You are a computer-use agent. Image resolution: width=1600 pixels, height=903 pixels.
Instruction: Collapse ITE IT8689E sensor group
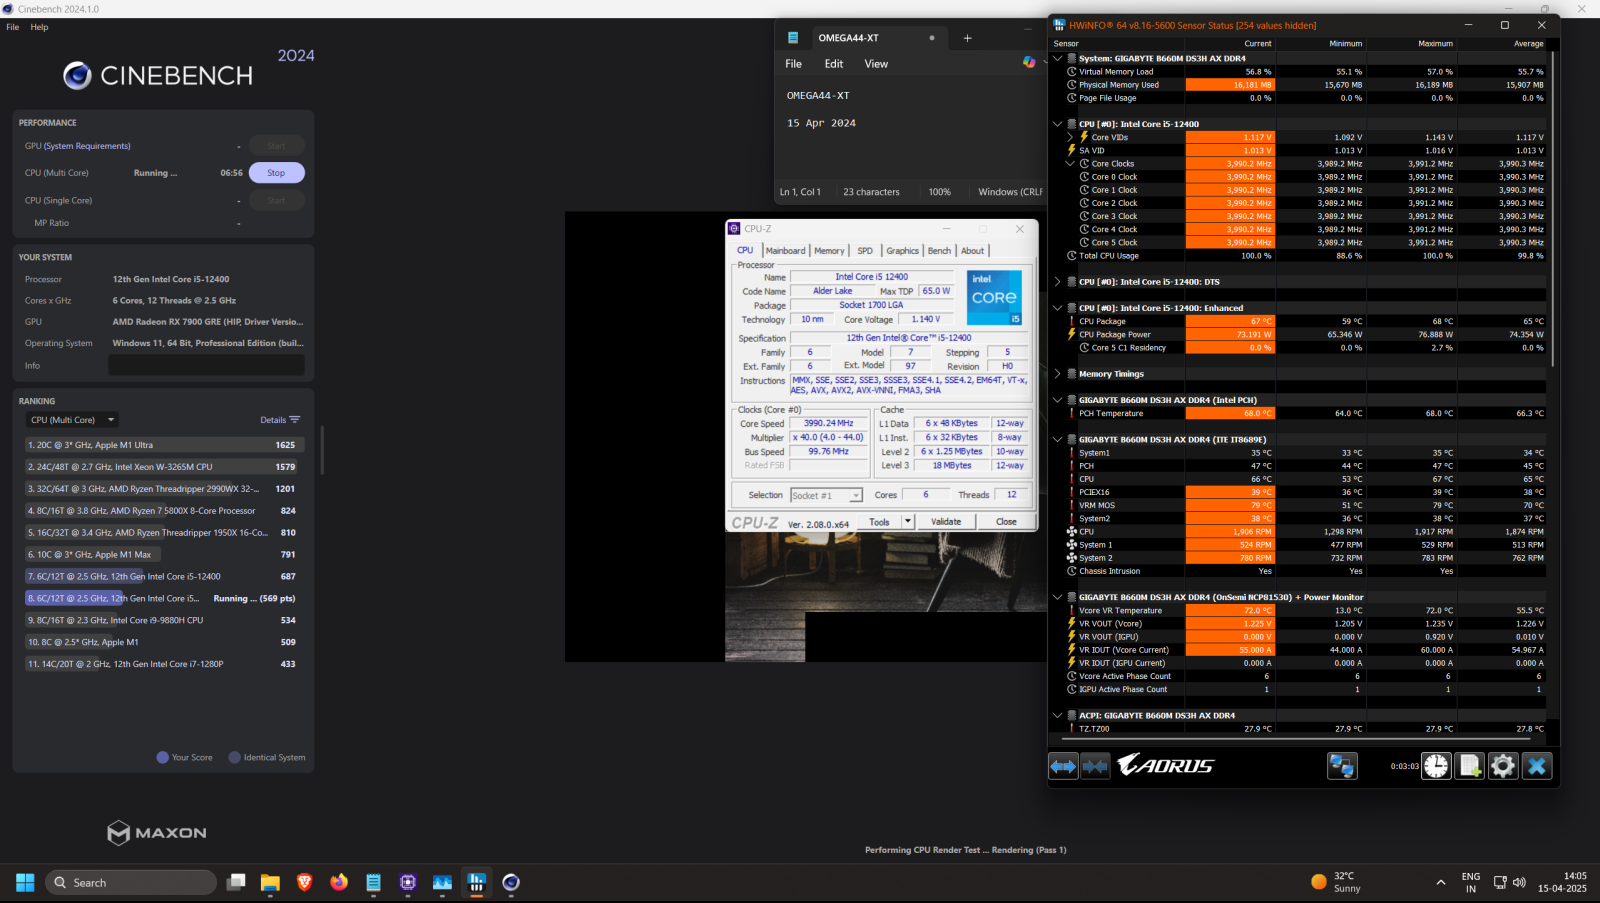(x=1058, y=439)
